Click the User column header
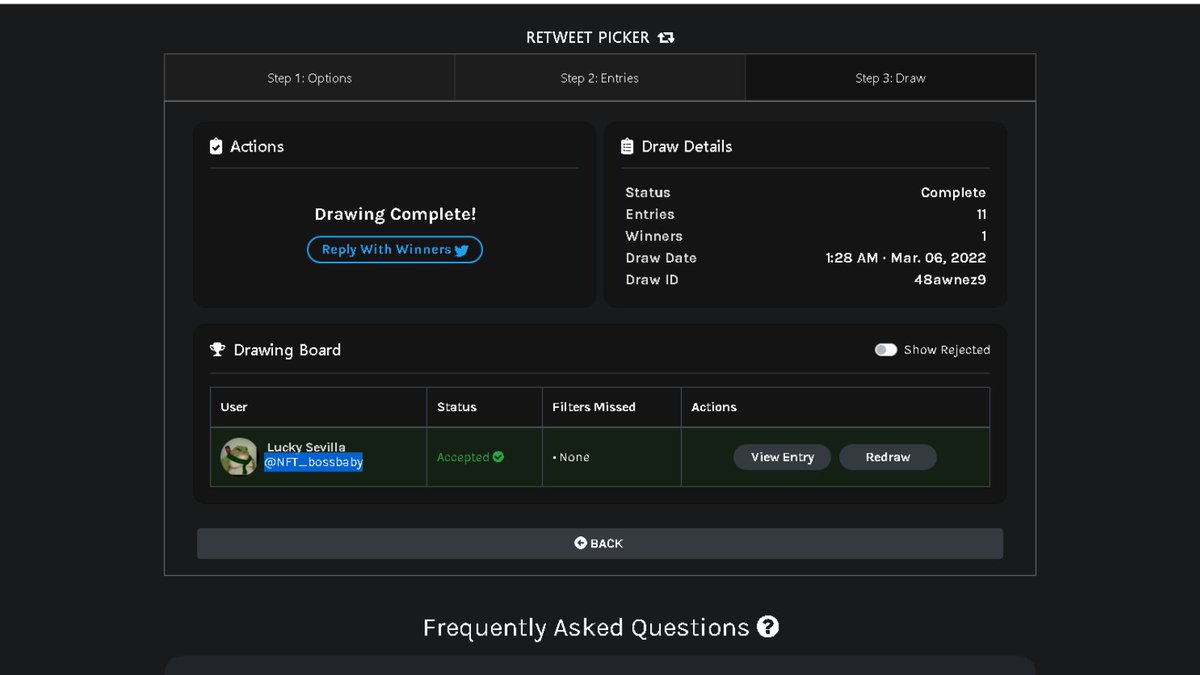 [234, 407]
